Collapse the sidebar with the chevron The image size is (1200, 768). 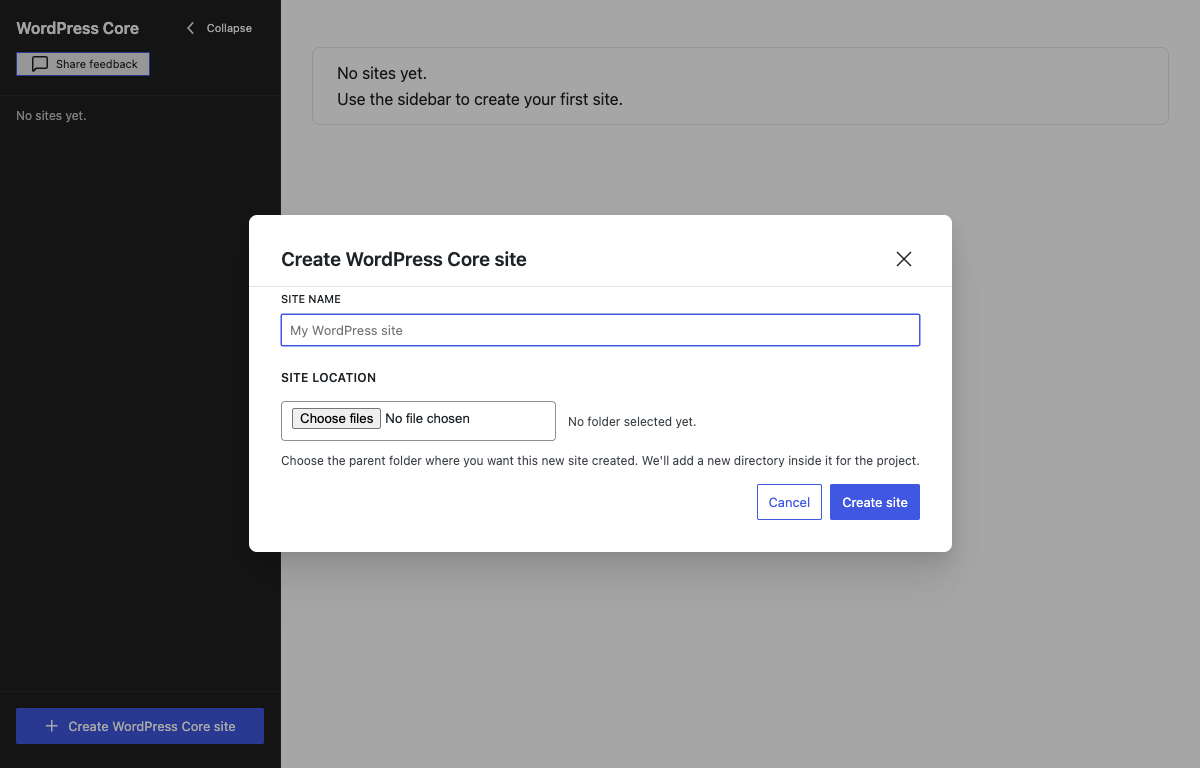pos(219,28)
